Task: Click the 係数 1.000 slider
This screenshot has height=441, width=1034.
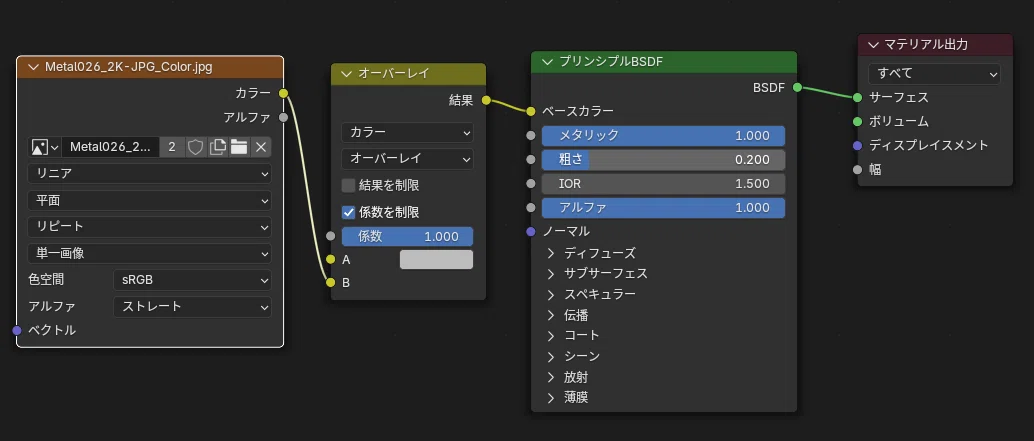Action: click(x=408, y=237)
